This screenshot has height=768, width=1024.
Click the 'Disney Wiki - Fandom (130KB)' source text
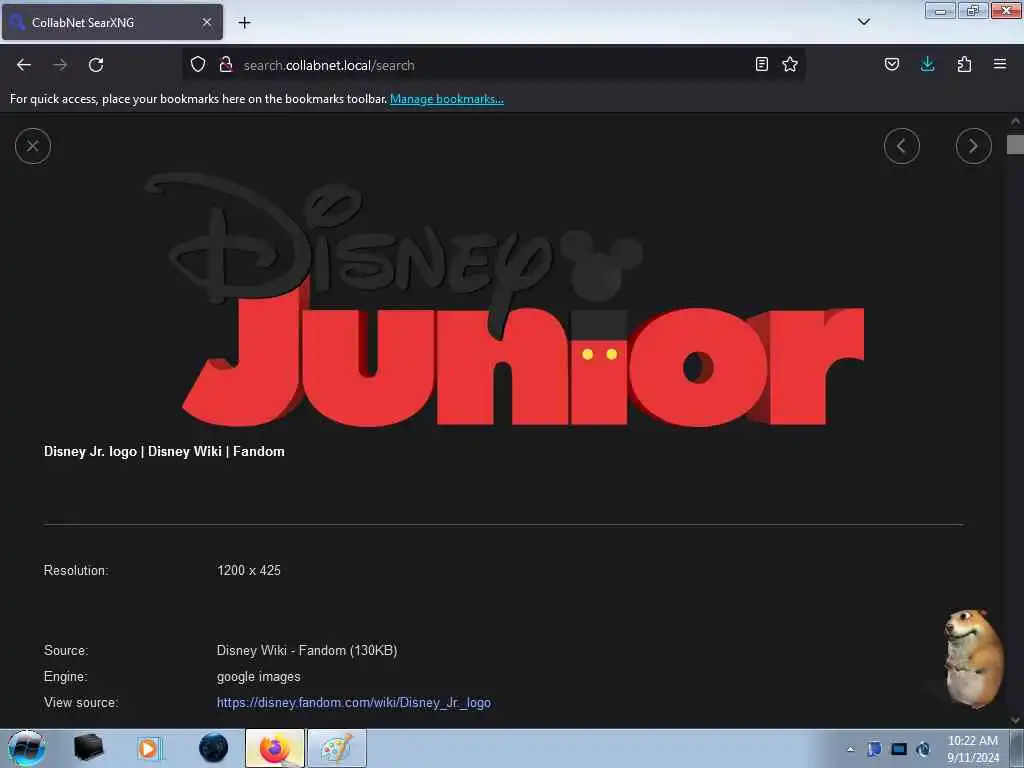tap(307, 650)
